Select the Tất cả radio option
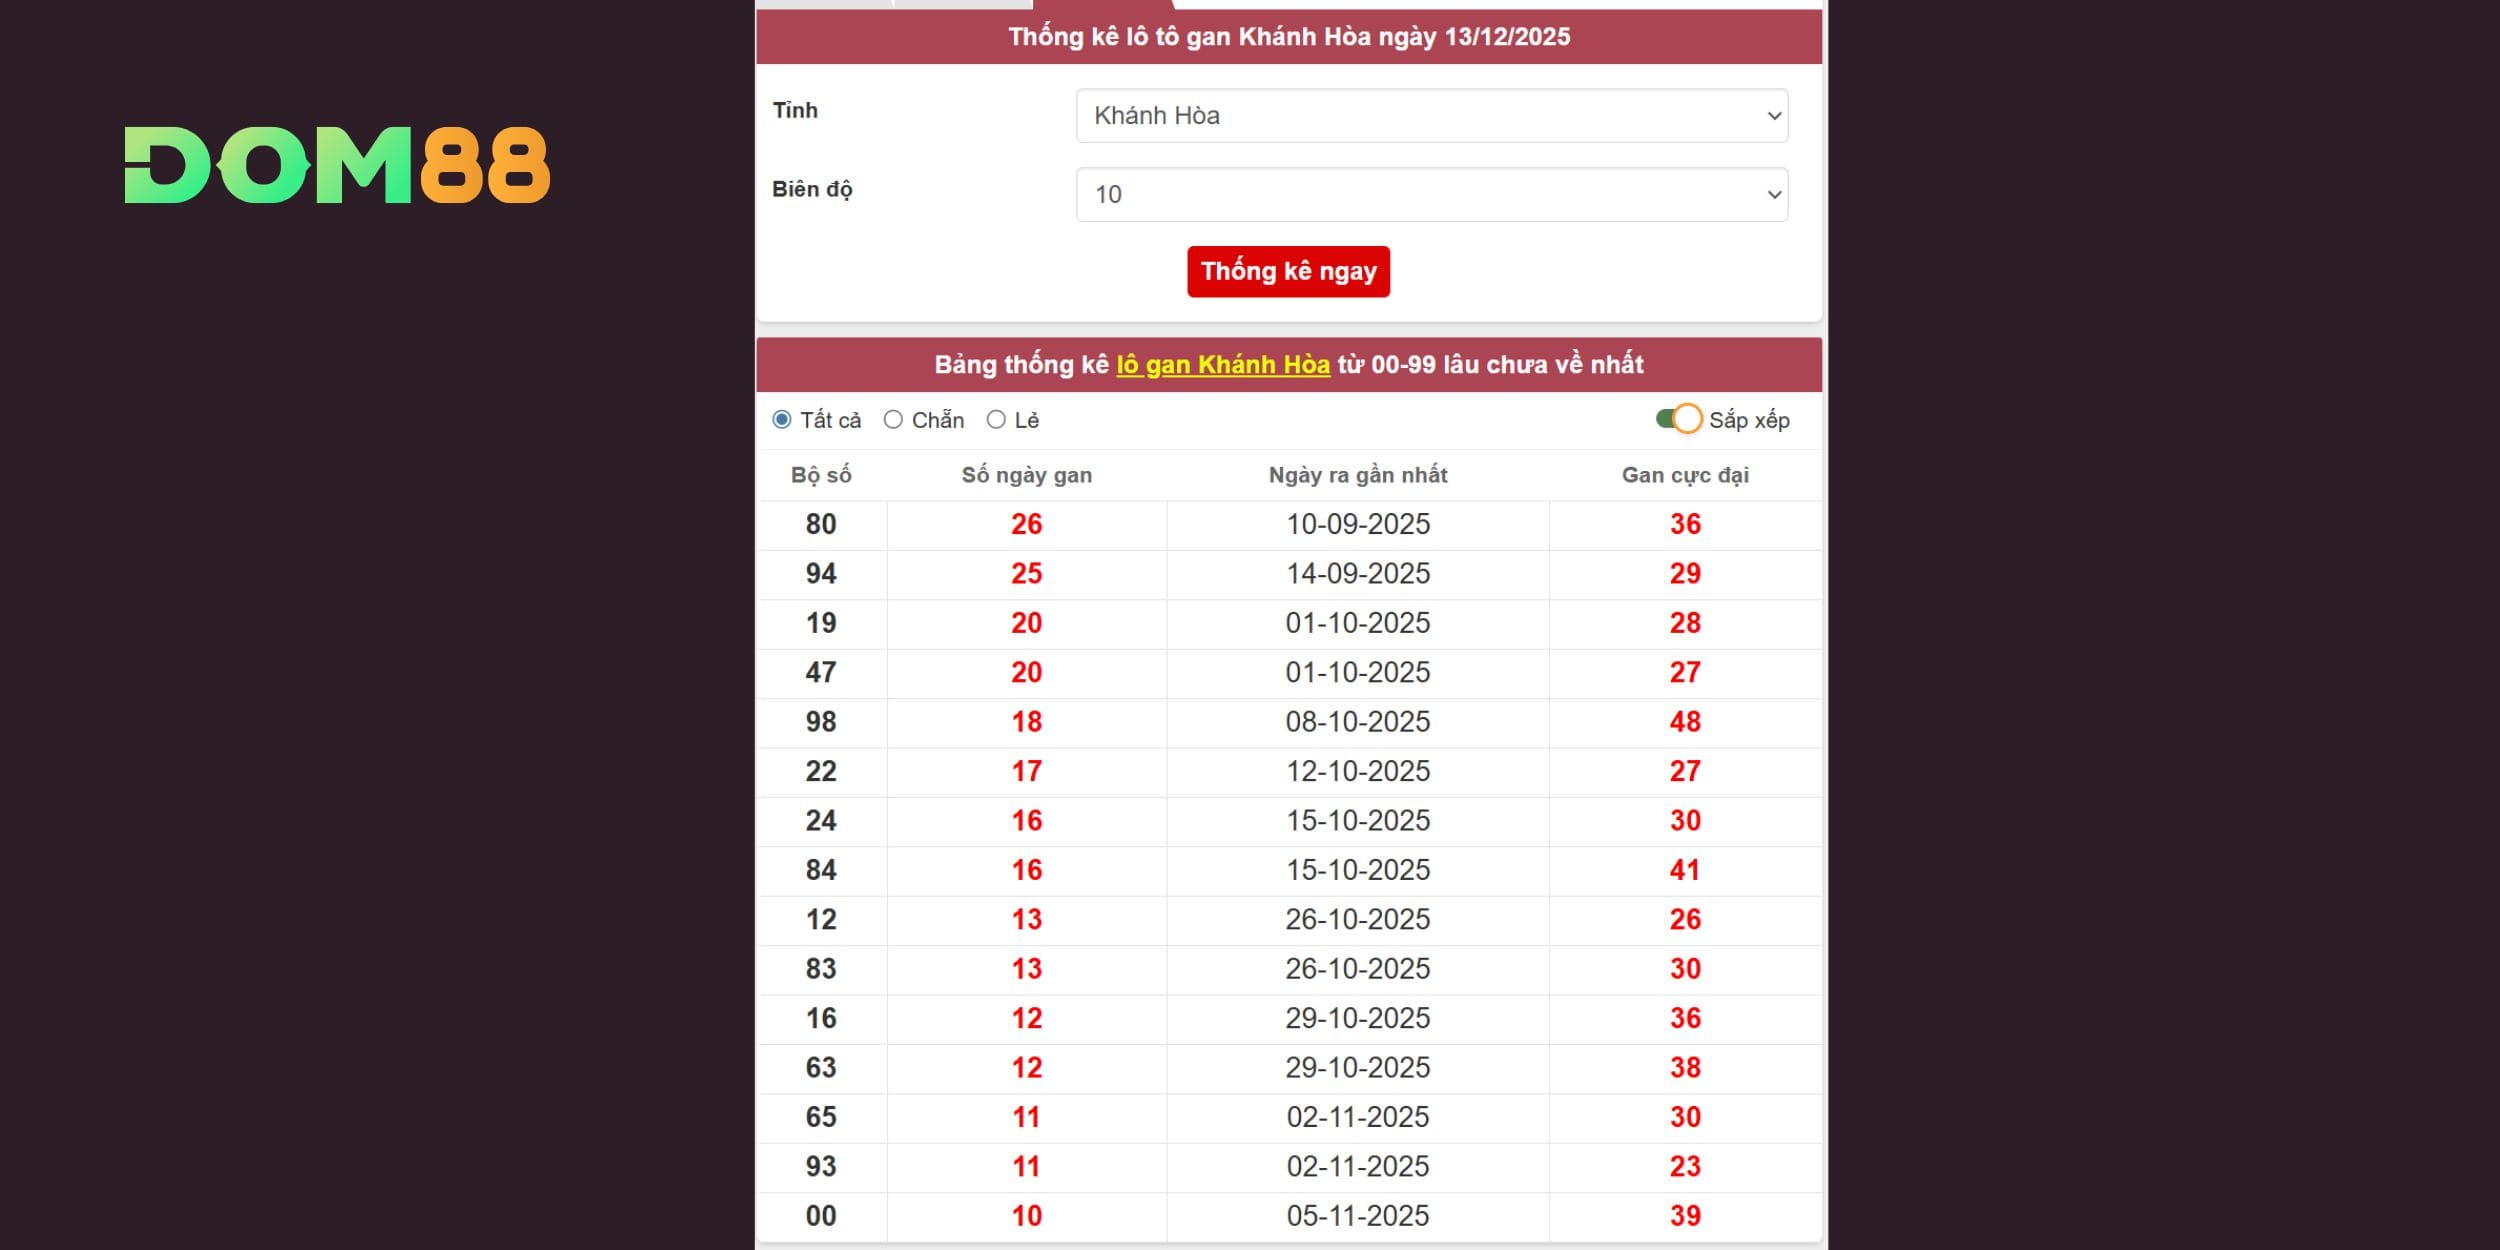This screenshot has height=1250, width=2500. (782, 420)
